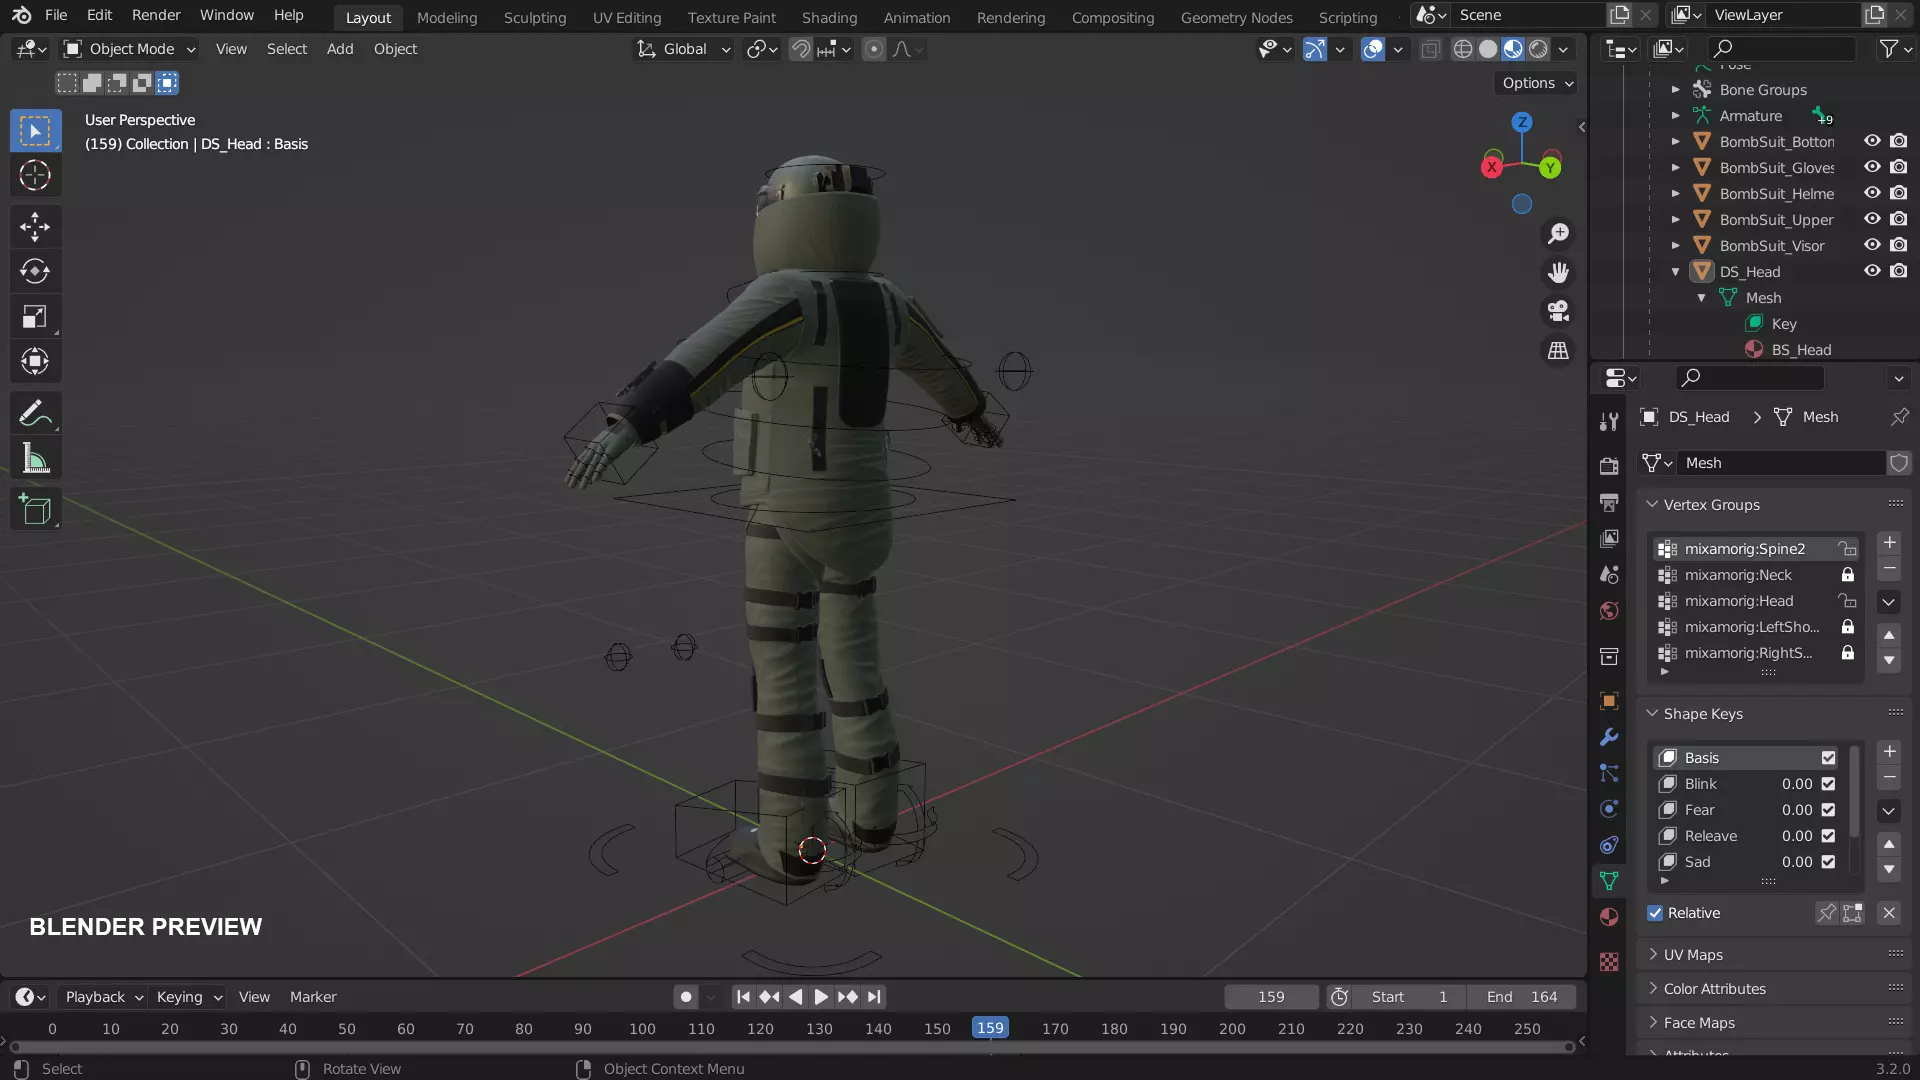The image size is (1920, 1080).
Task: Toggle visibility of BombSuit_Gloves in outliner
Action: tap(1872, 167)
